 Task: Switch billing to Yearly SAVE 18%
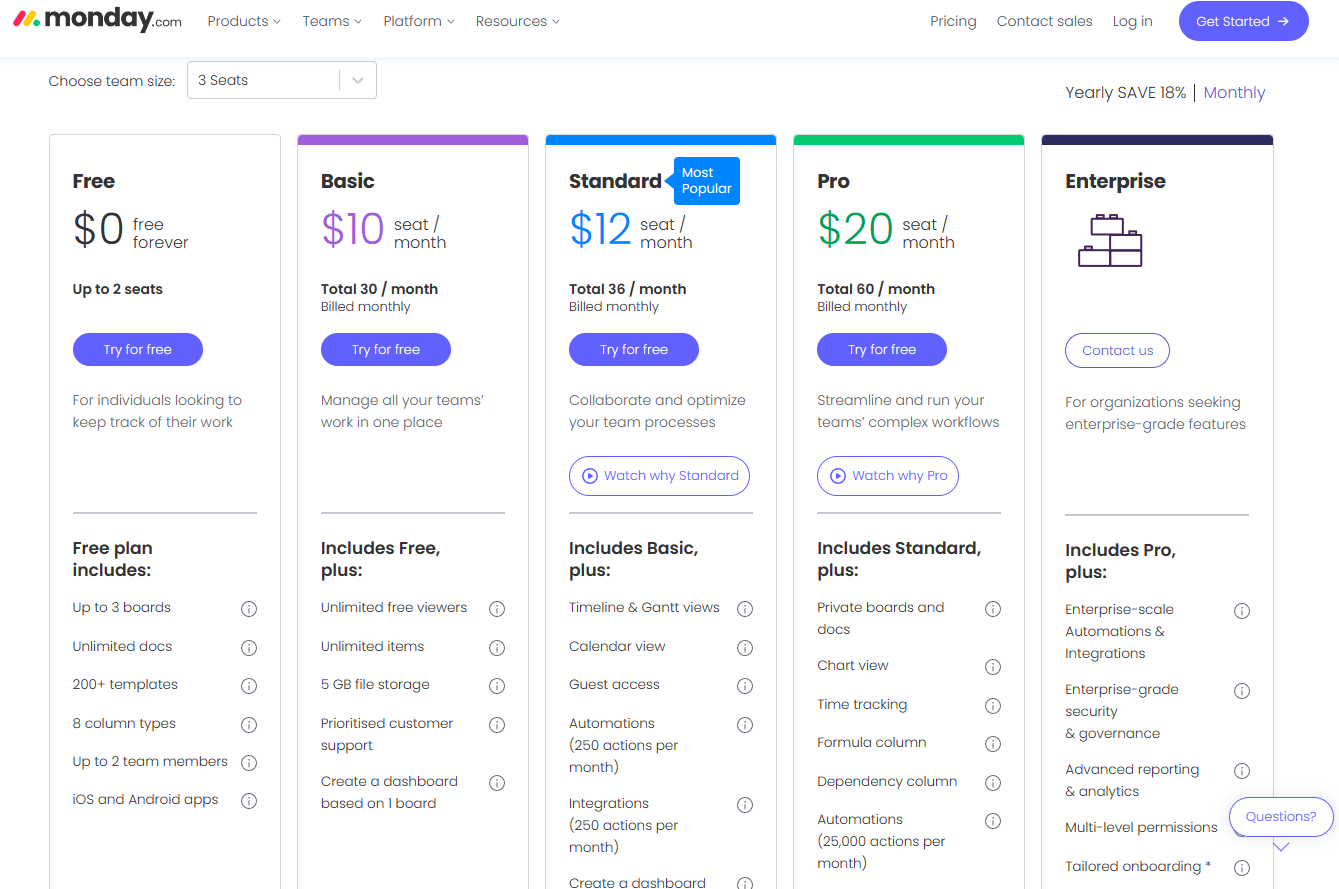tap(1125, 93)
